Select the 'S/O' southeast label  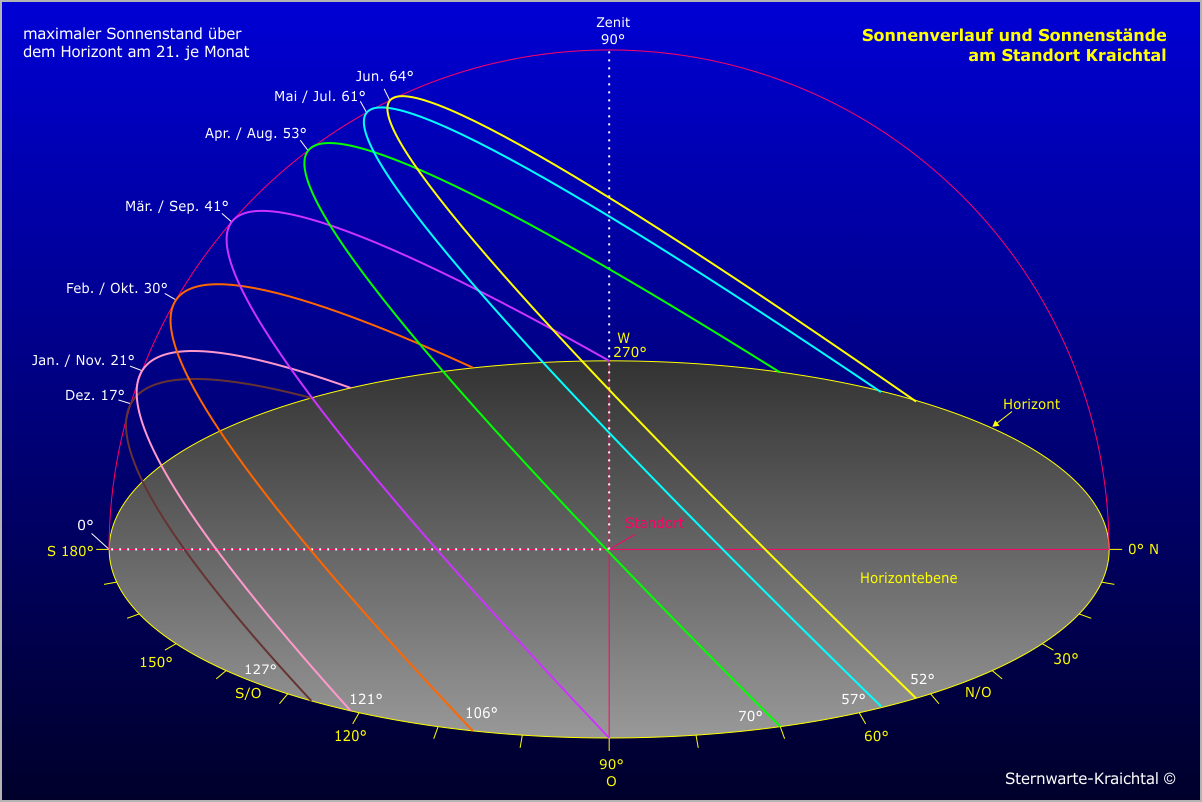[248, 693]
